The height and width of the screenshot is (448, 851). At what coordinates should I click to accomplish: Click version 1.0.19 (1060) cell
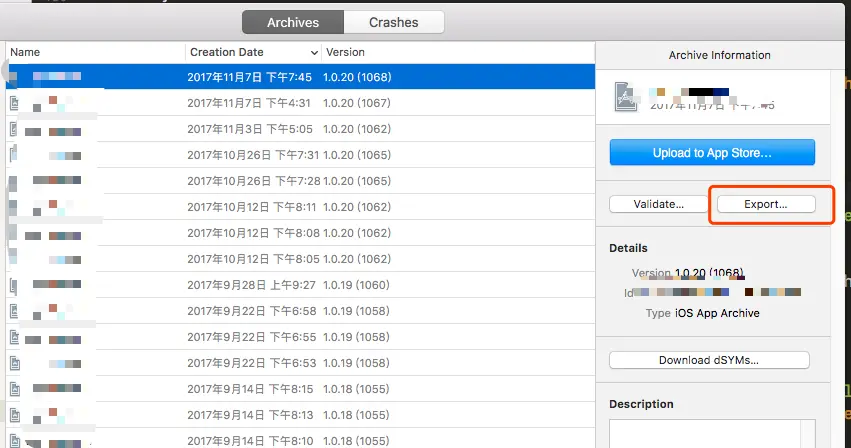pyautogui.click(x=357, y=285)
